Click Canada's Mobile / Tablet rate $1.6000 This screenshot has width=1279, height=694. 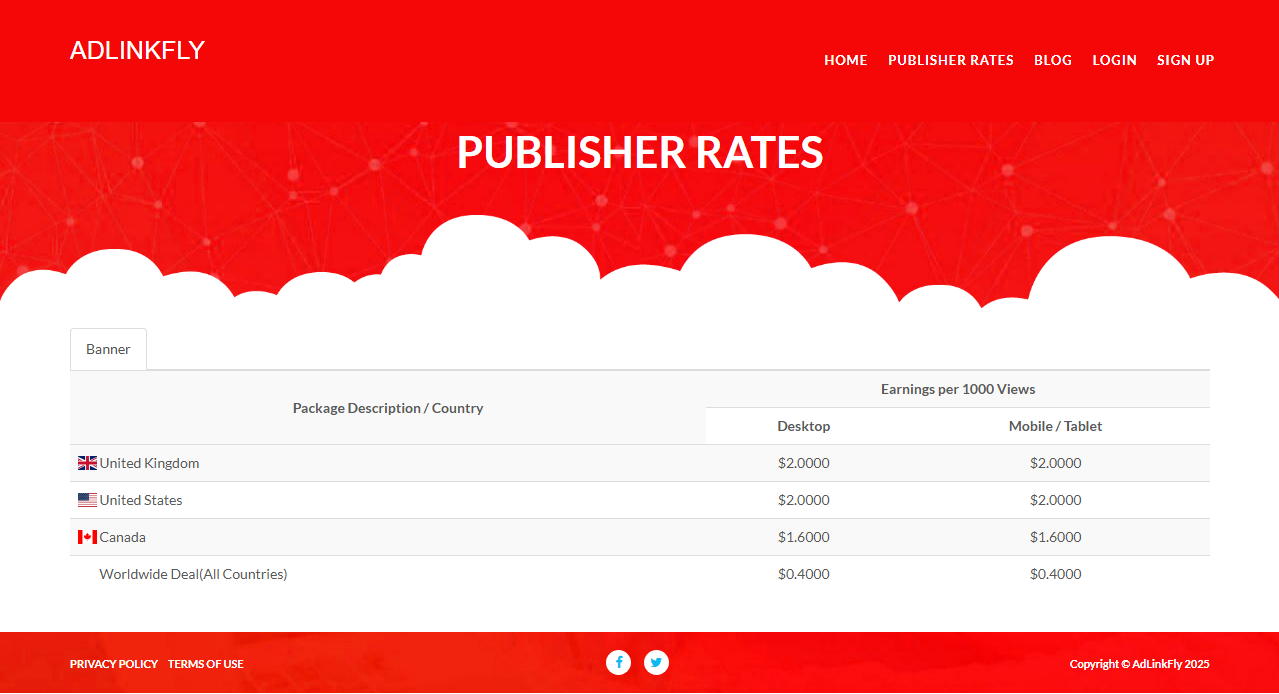(x=1056, y=537)
